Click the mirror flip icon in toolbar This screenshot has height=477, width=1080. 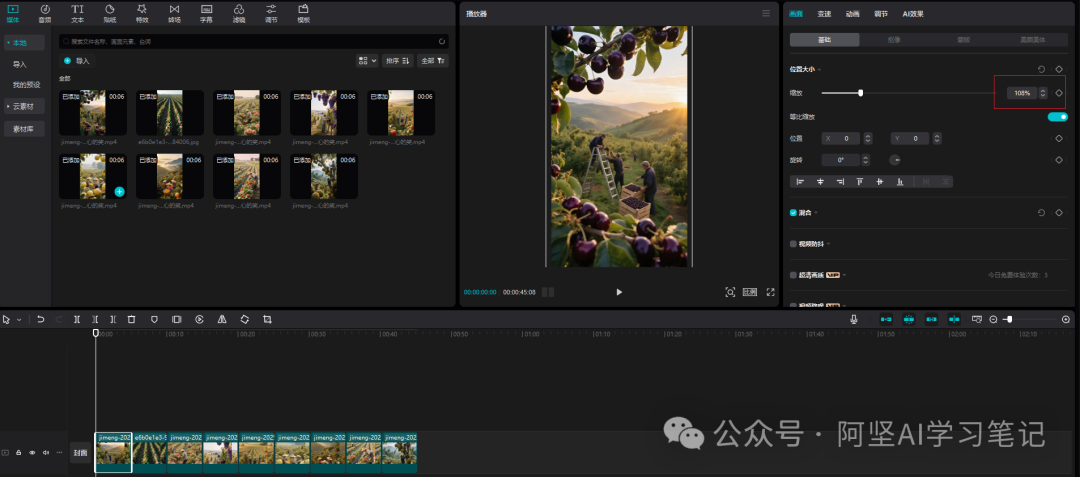222,319
